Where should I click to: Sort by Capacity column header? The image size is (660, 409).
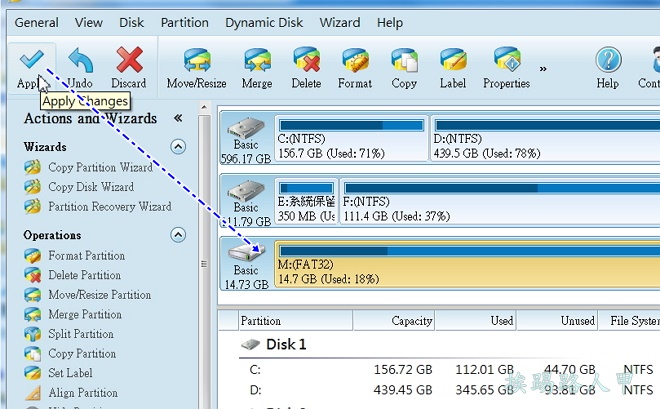[394, 321]
